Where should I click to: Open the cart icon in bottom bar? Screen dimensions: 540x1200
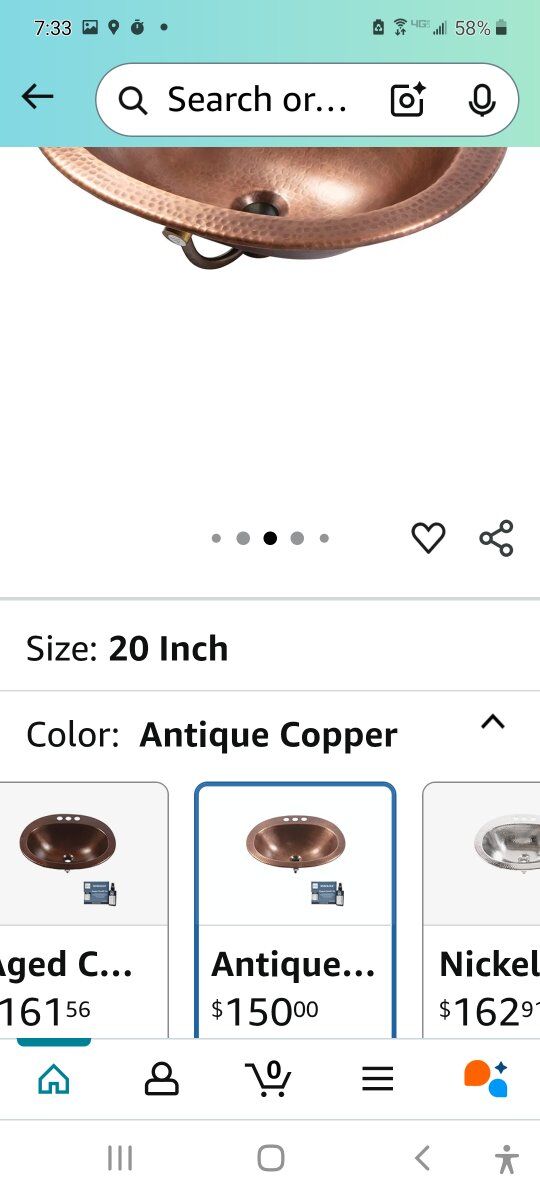click(x=268, y=1078)
